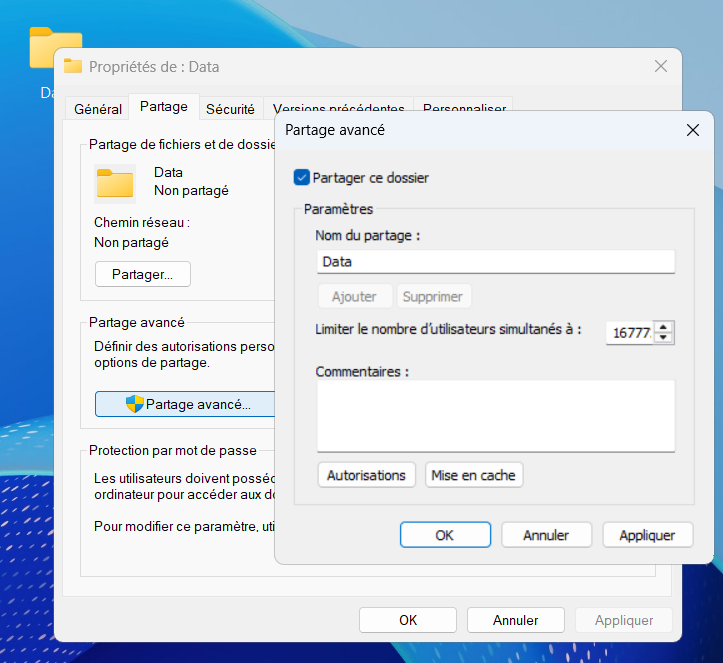723x663 pixels.
Task: Open the Sécurité tab
Action: (x=230, y=109)
